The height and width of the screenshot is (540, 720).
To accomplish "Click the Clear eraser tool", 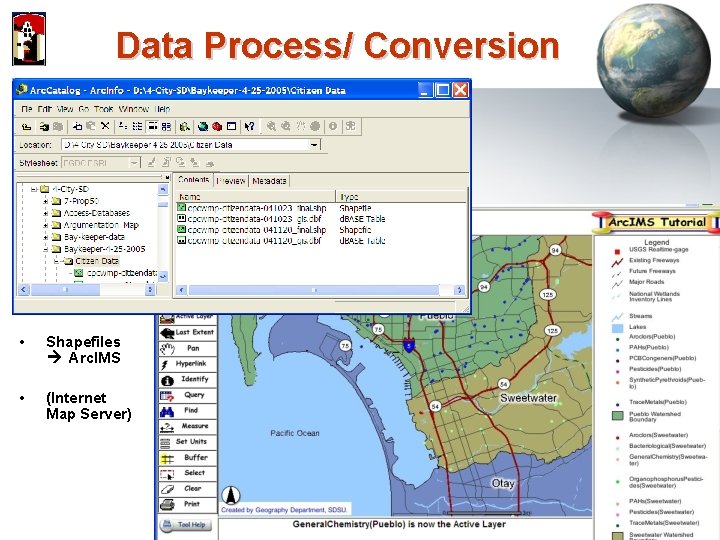I will 187,489.
